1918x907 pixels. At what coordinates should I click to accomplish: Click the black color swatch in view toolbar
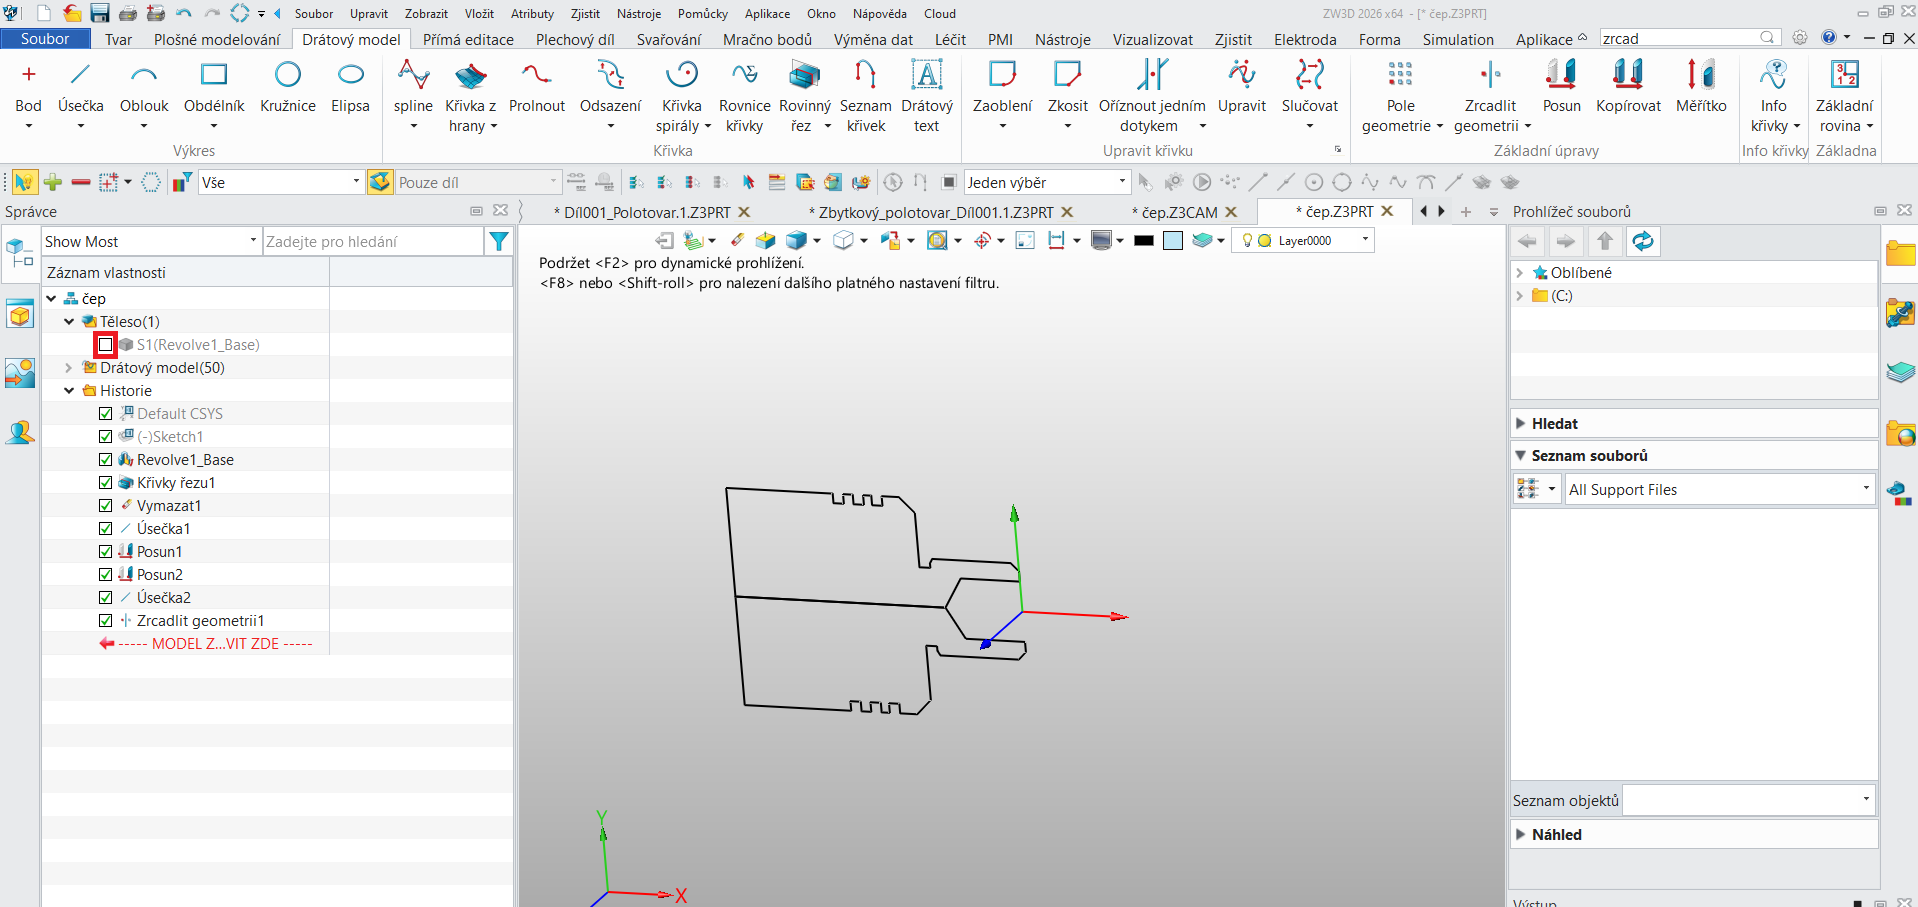pos(1144,240)
